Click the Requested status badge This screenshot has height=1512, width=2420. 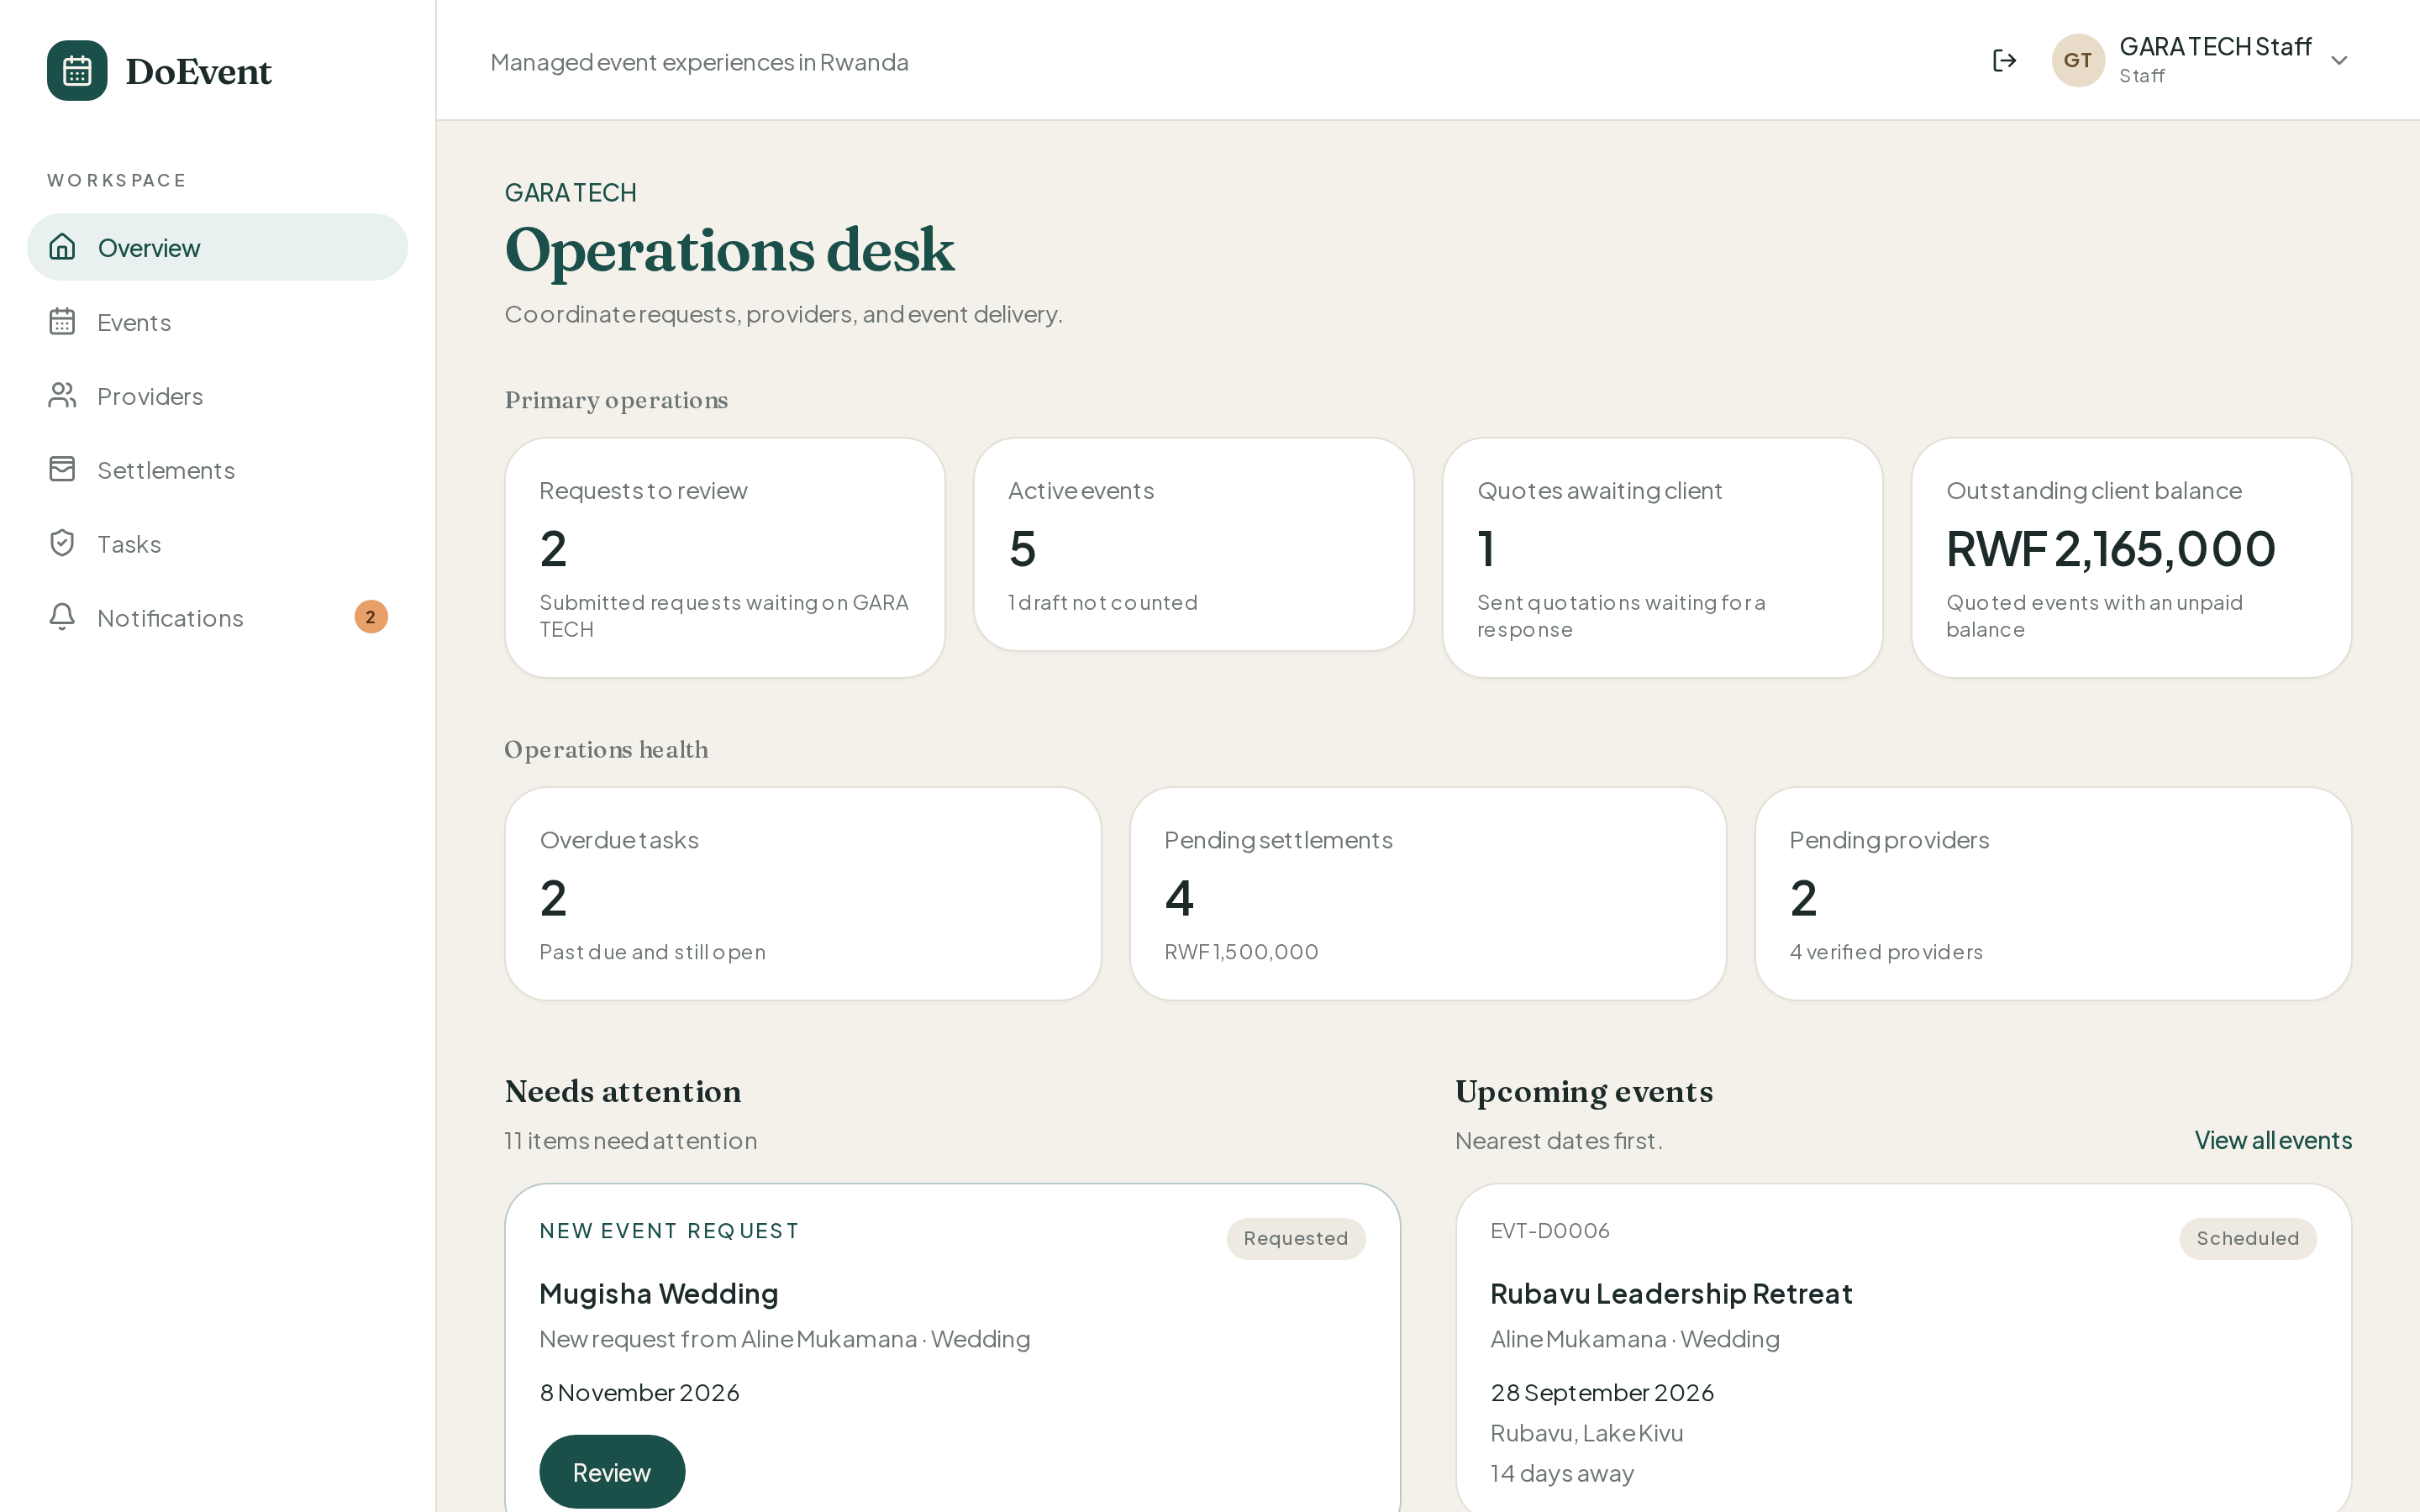point(1296,1238)
